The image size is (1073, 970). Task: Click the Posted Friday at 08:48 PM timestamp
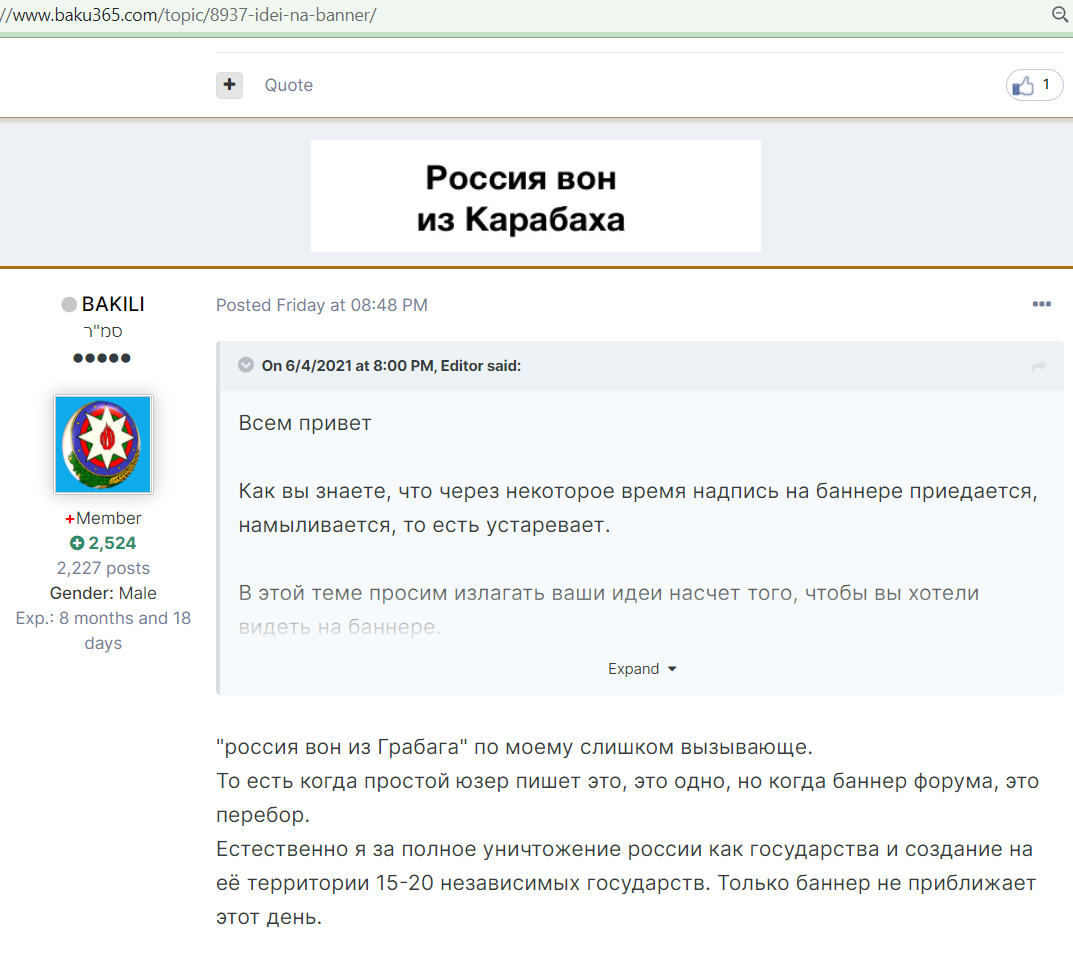tap(322, 305)
